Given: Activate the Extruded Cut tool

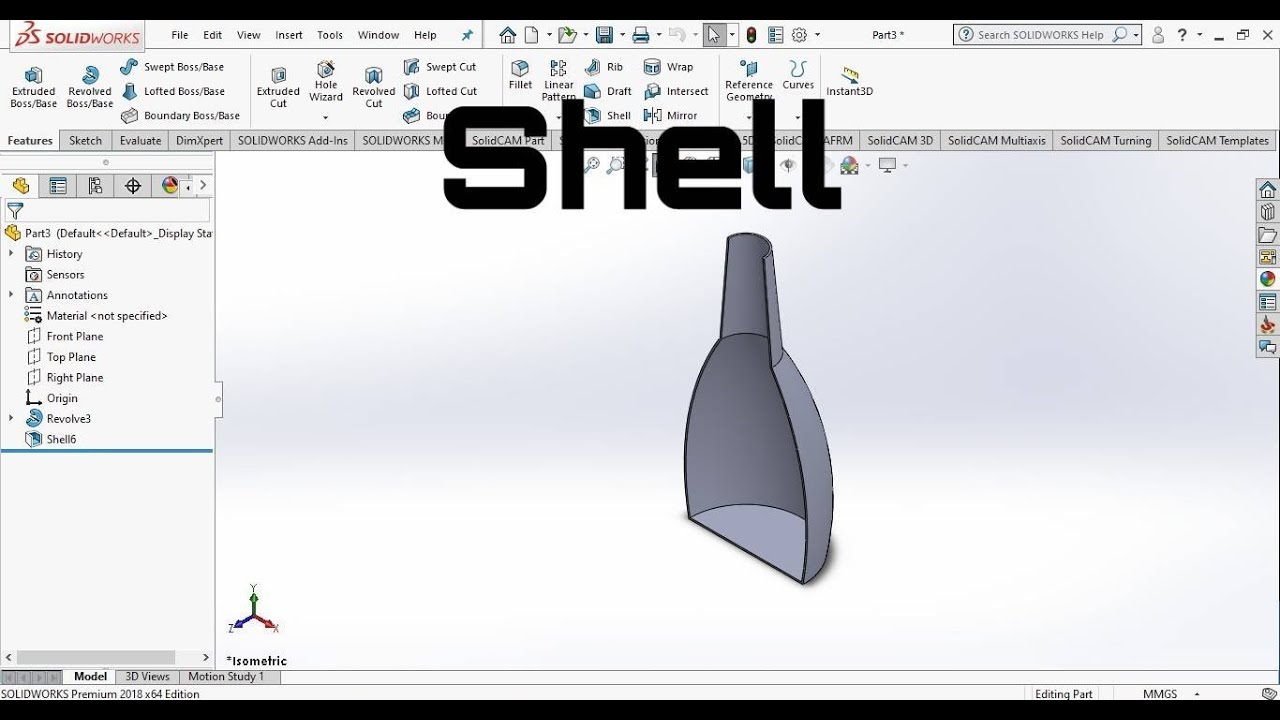Looking at the screenshot, I should coord(278,87).
